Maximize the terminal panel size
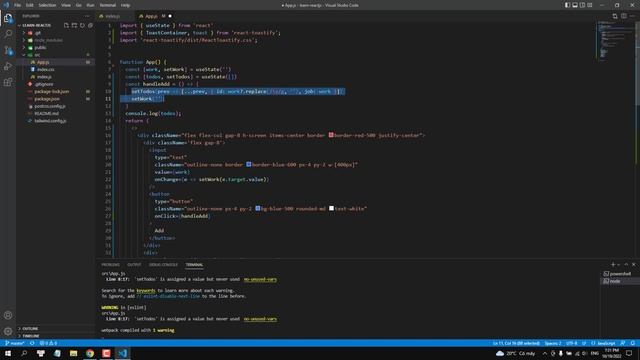 pos(626,264)
